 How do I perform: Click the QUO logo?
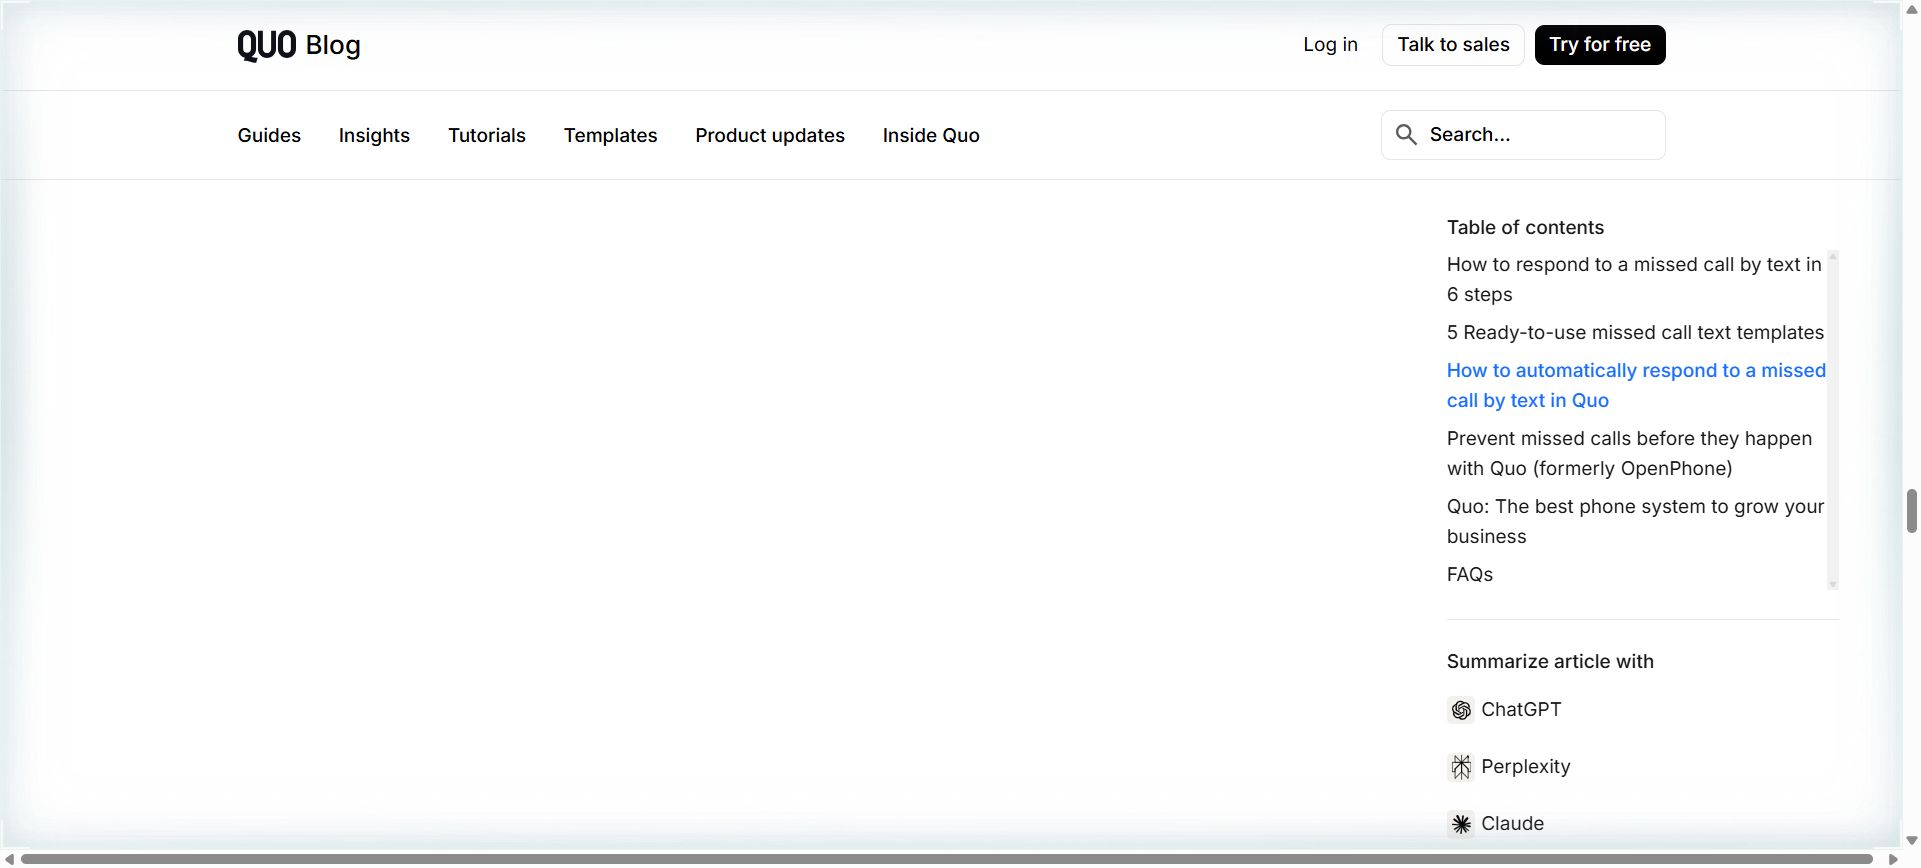(x=266, y=45)
